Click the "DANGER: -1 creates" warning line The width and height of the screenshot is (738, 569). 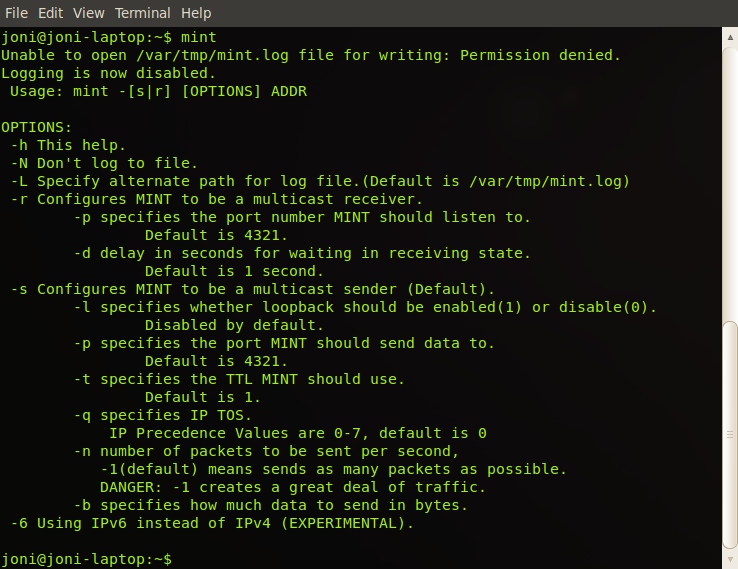coord(293,487)
